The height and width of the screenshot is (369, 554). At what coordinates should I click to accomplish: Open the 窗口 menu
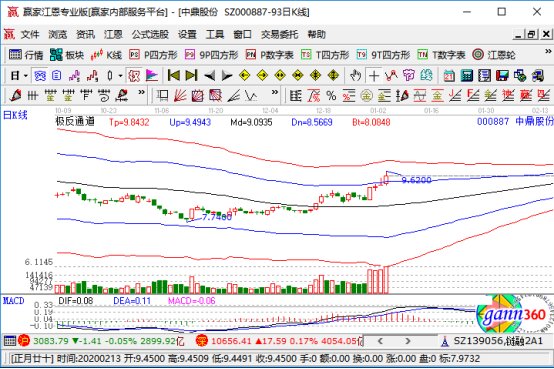click(242, 35)
